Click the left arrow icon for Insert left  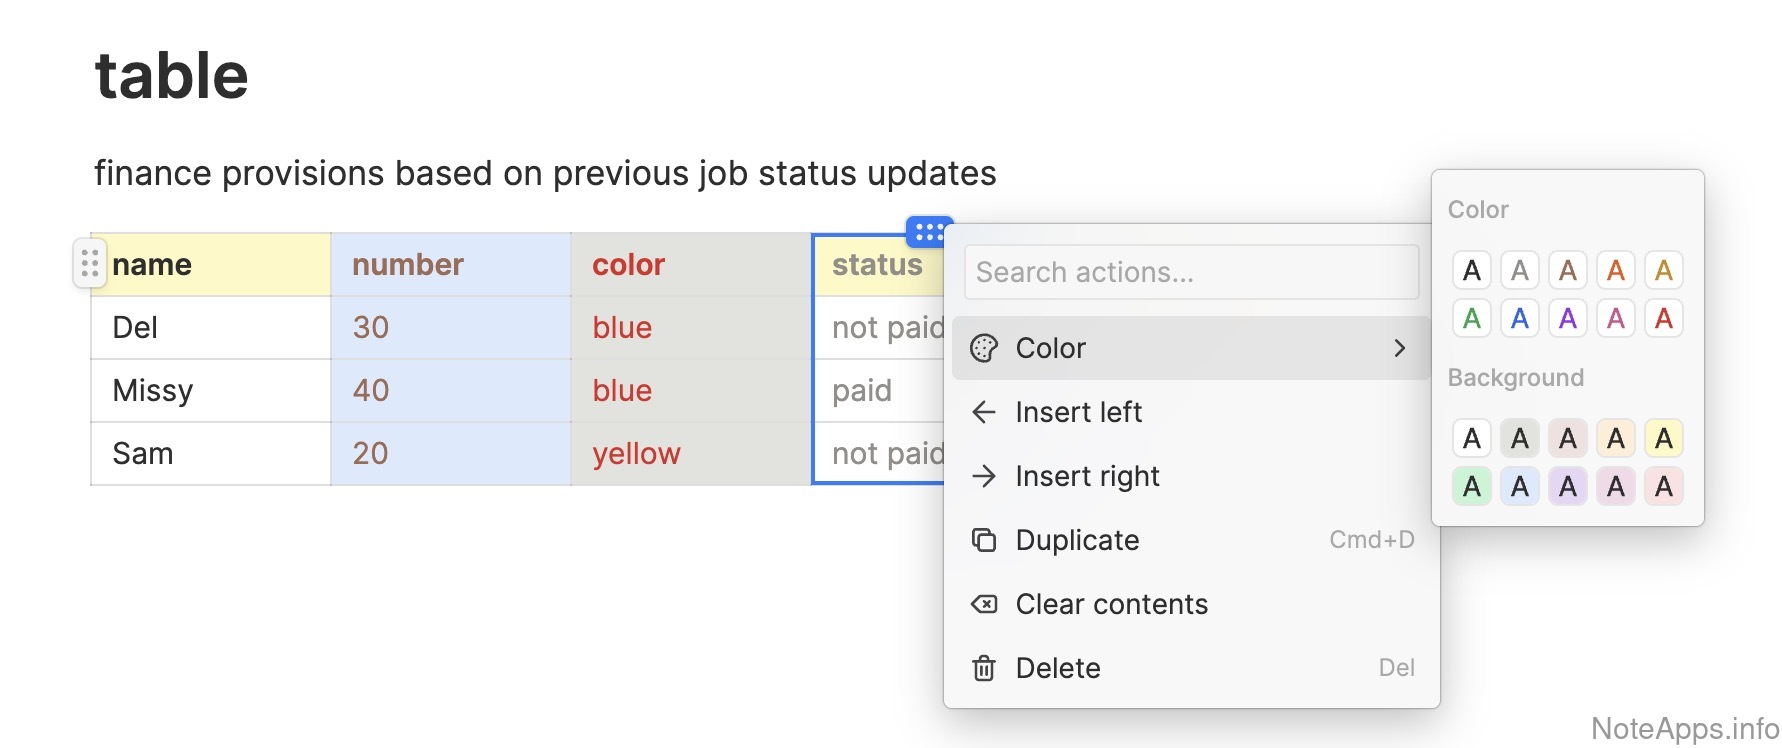[984, 412]
